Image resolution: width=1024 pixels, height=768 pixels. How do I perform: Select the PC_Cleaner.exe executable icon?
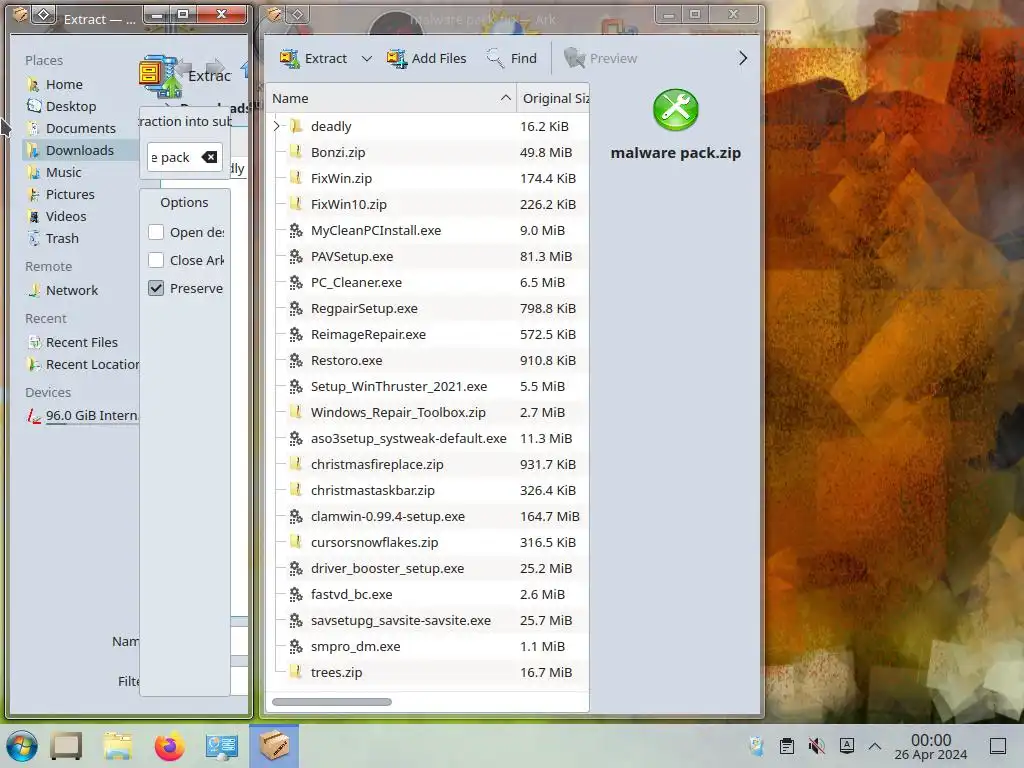coord(296,282)
